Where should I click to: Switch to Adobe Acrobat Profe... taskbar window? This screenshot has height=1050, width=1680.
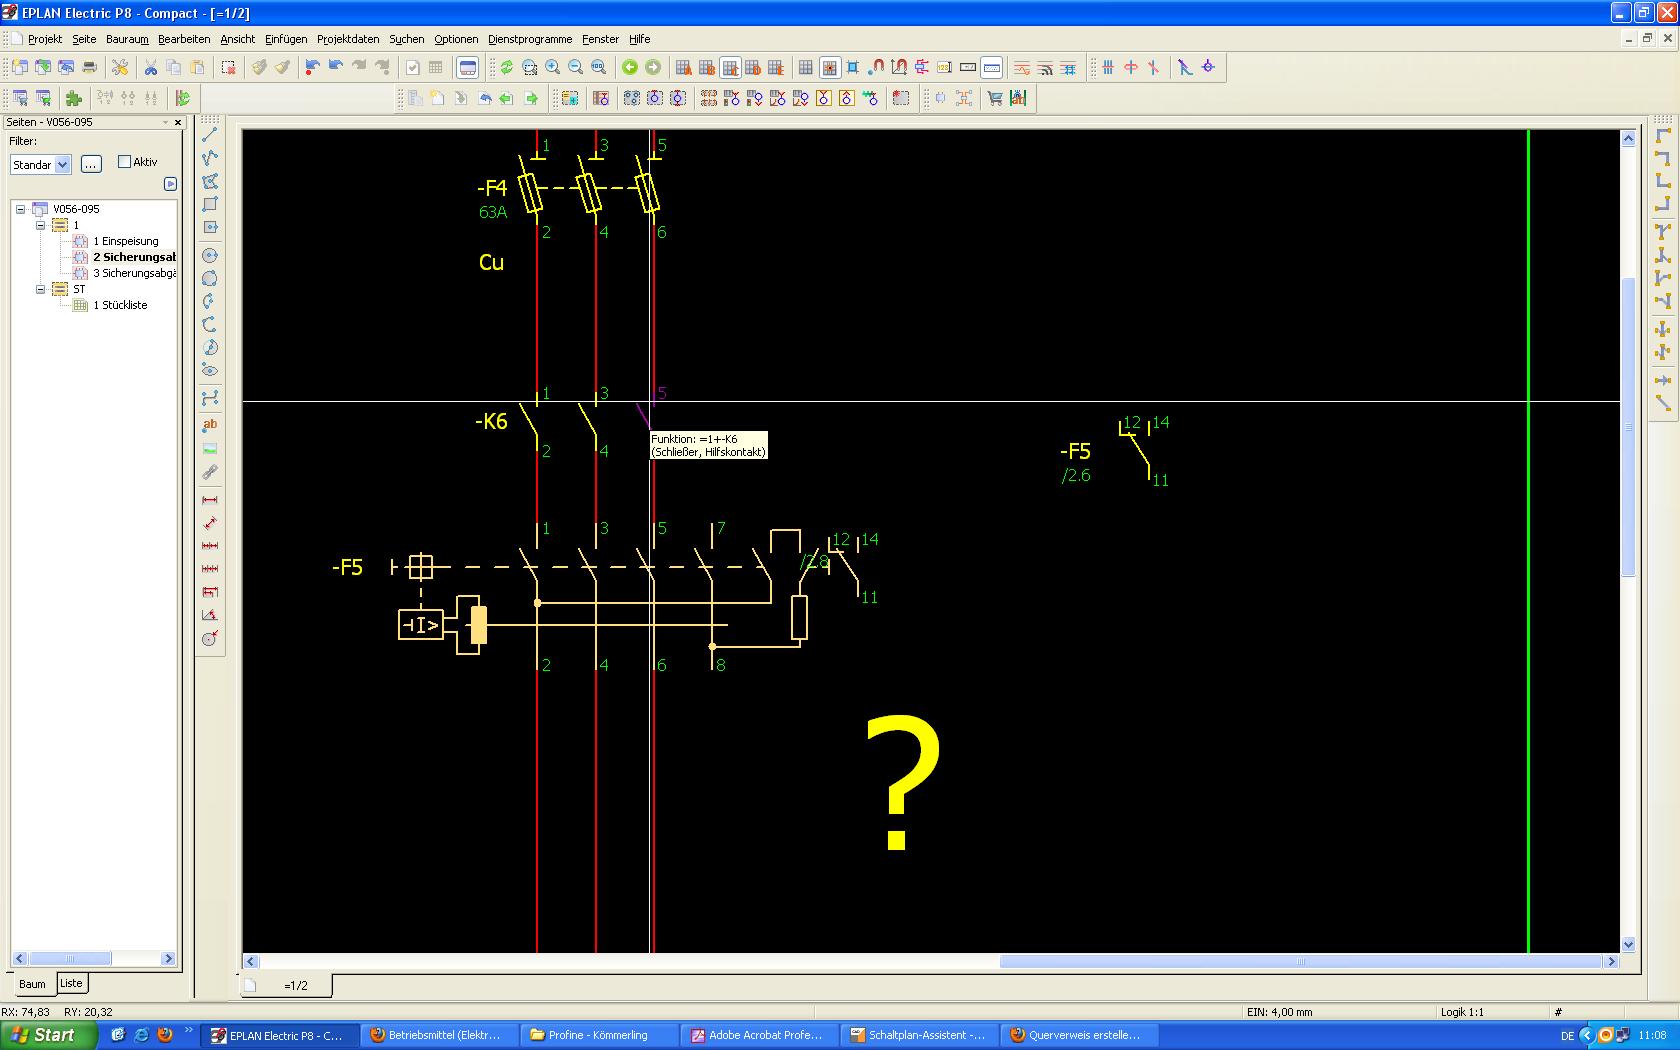coord(759,1035)
